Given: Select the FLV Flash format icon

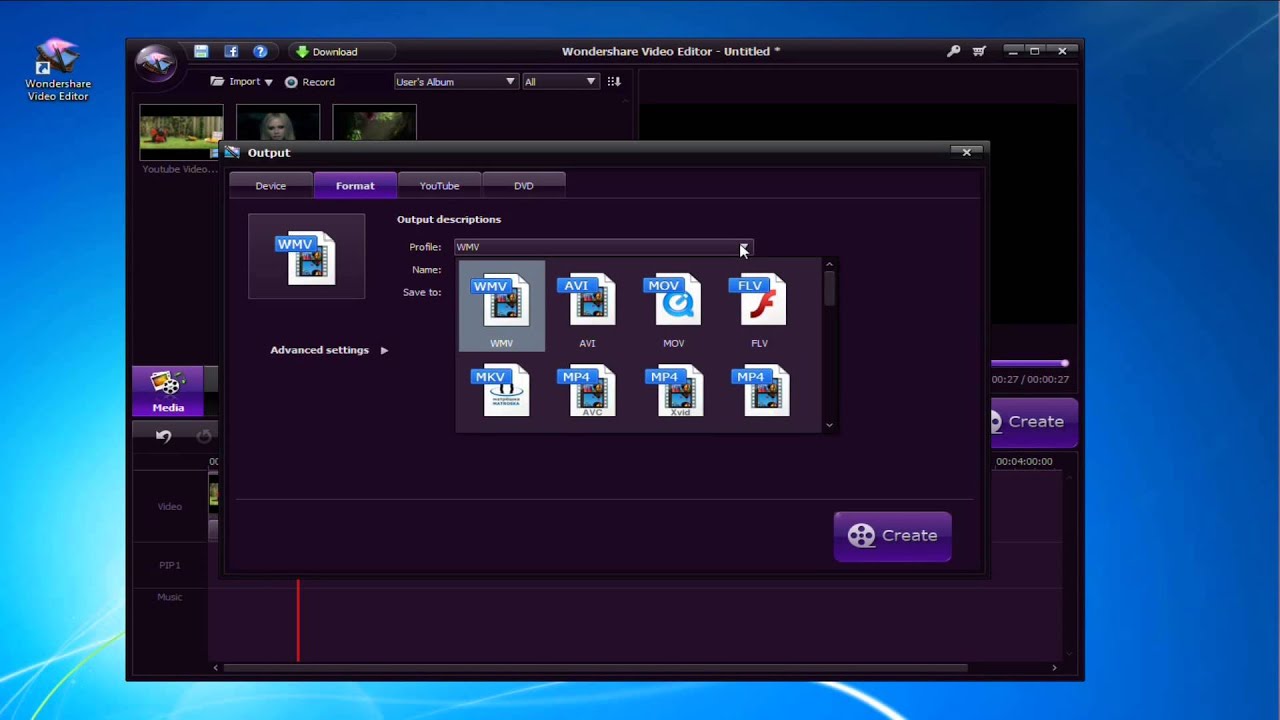Looking at the screenshot, I should [760, 300].
